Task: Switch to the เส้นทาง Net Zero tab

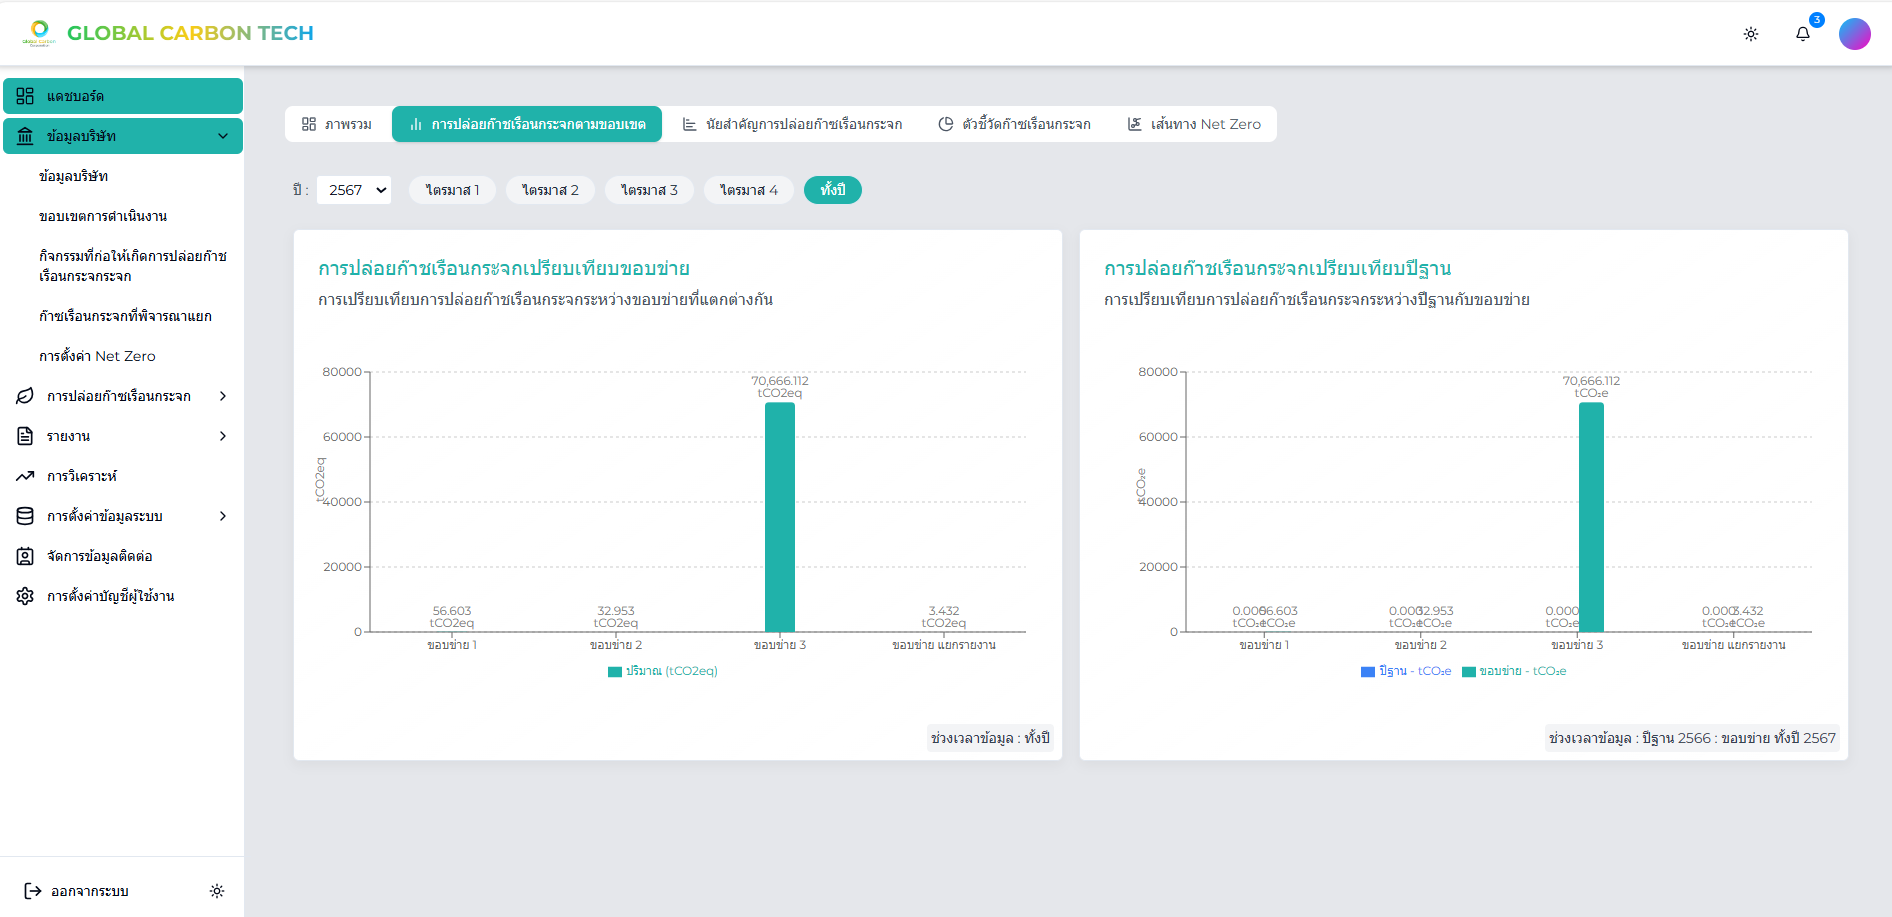Action: [x=1194, y=124]
